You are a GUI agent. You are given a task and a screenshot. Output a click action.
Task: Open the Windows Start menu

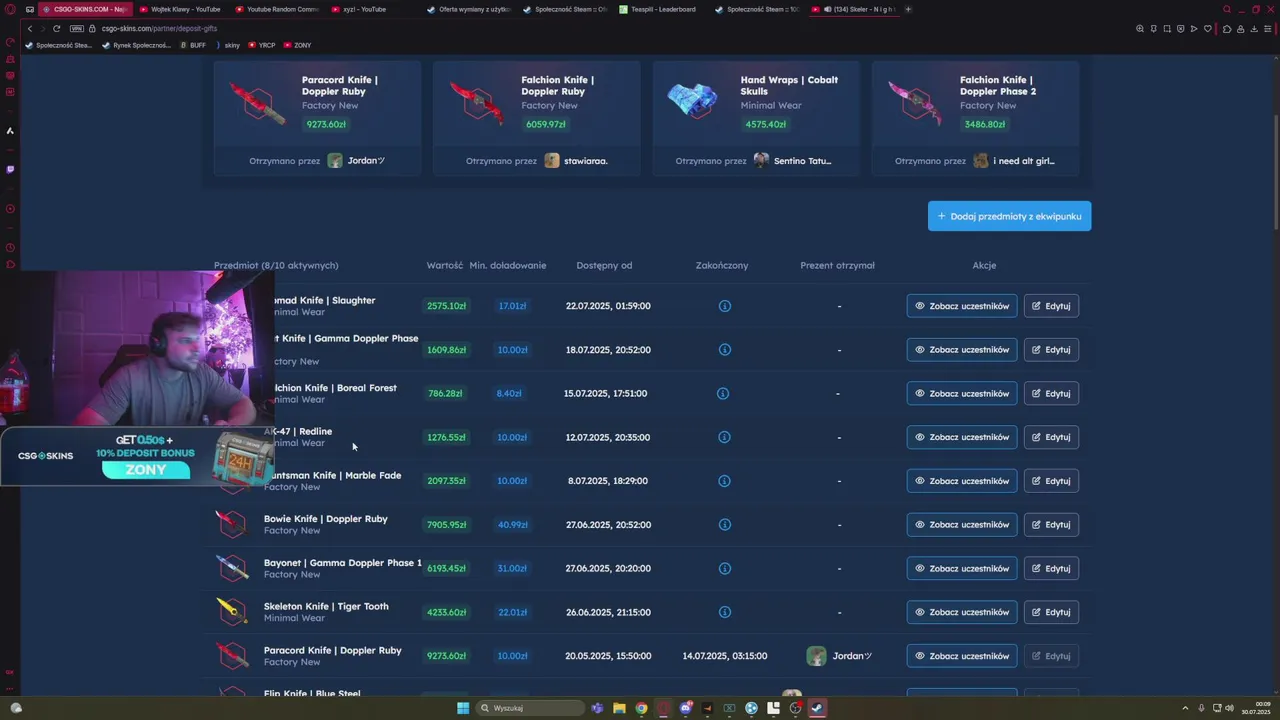point(463,708)
